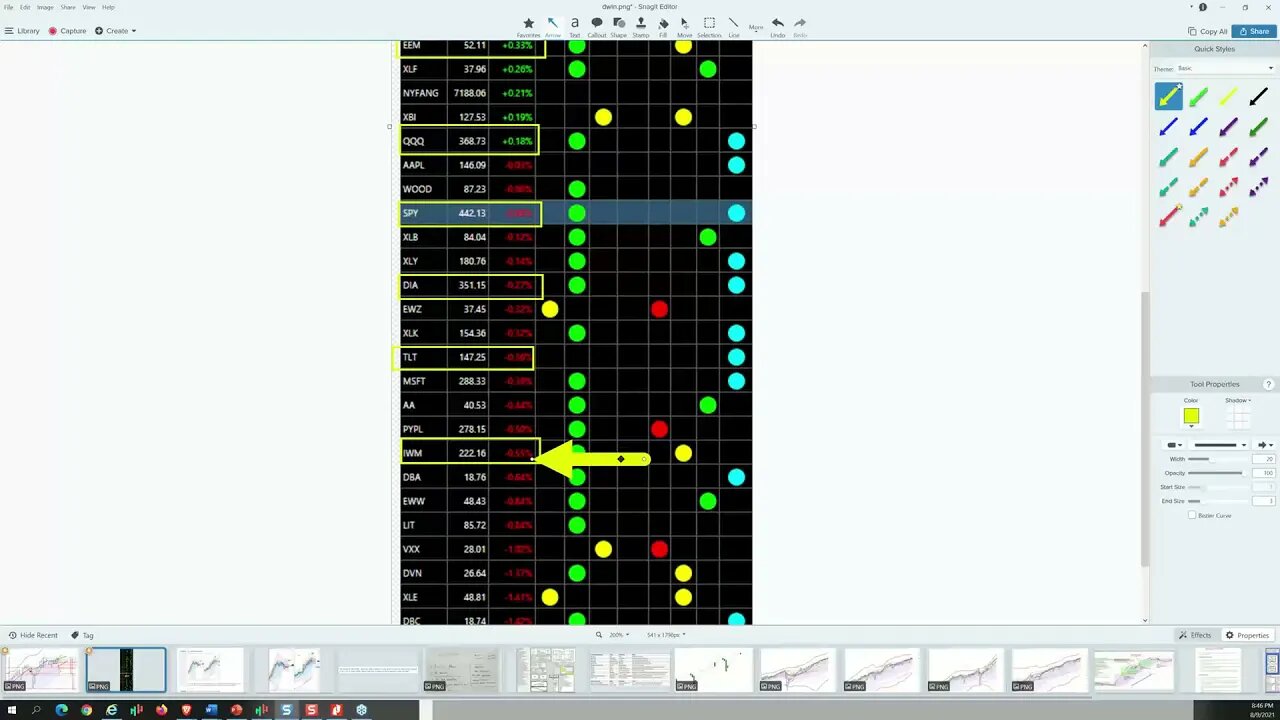This screenshot has width=1280, height=720.
Task: Open Tool Properties help question mark
Action: 1269,384
